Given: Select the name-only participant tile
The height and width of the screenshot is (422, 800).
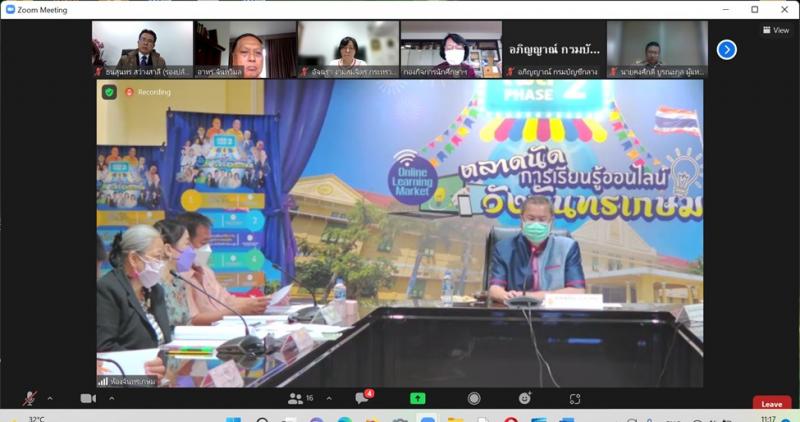Looking at the screenshot, I should (554, 49).
